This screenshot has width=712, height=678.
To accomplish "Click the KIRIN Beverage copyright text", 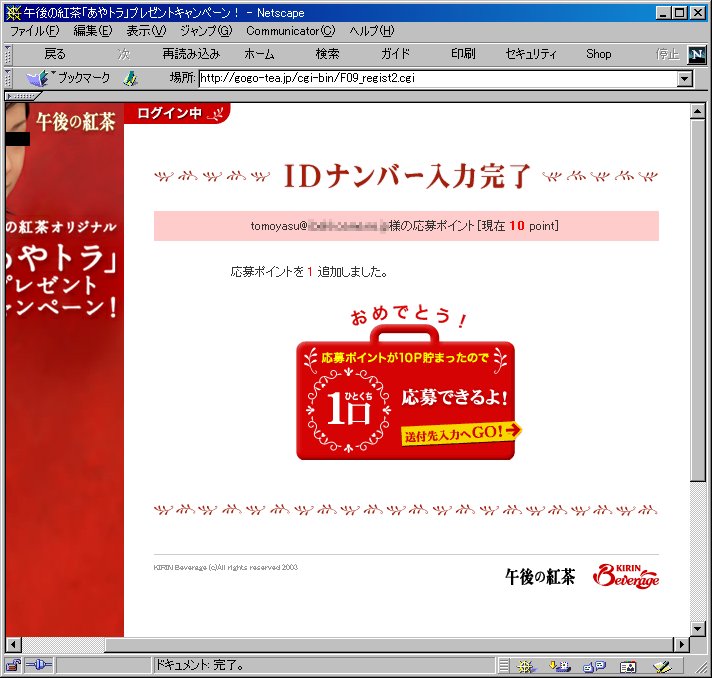I will 226,567.
